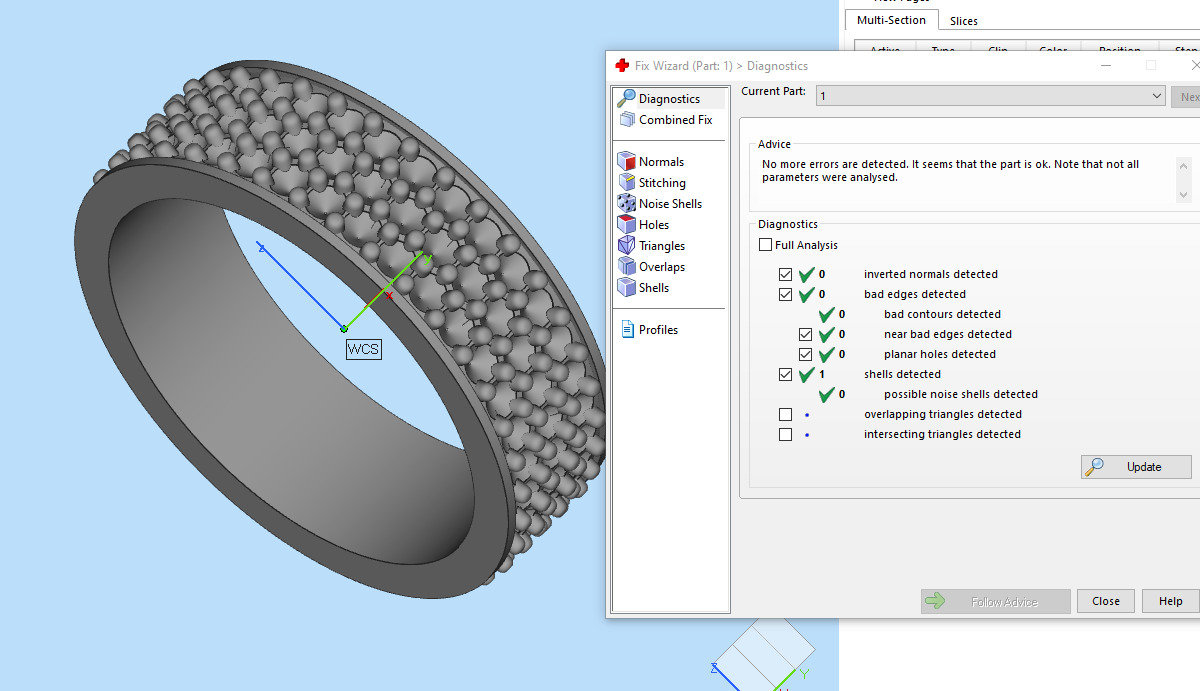The height and width of the screenshot is (691, 1200).
Task: Click the Update button
Action: pos(1136,467)
